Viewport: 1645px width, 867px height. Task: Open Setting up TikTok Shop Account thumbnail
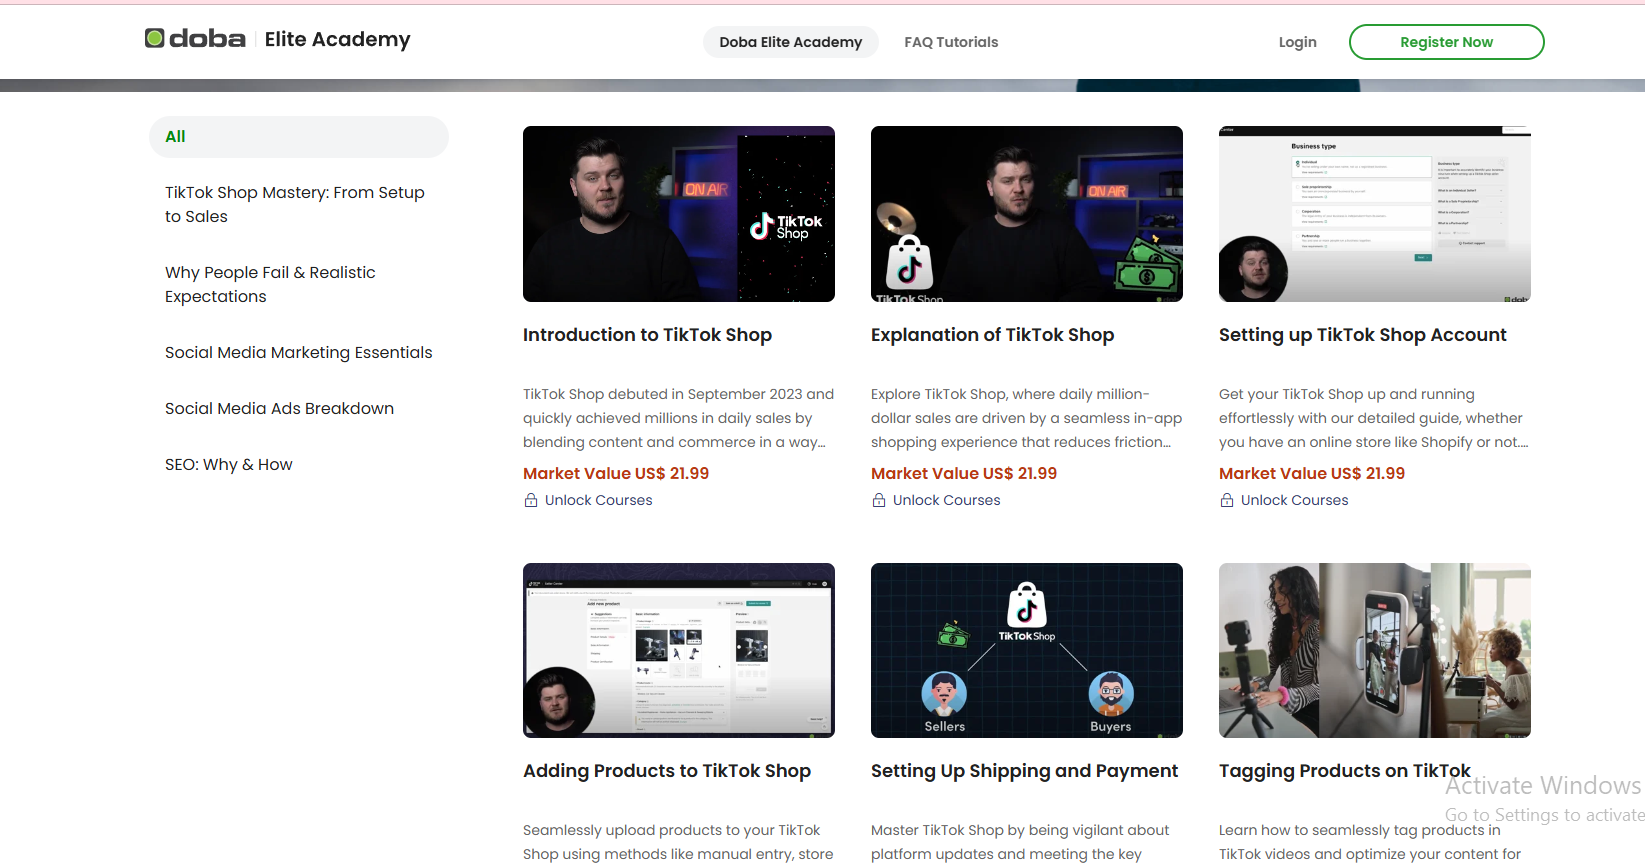(1375, 214)
